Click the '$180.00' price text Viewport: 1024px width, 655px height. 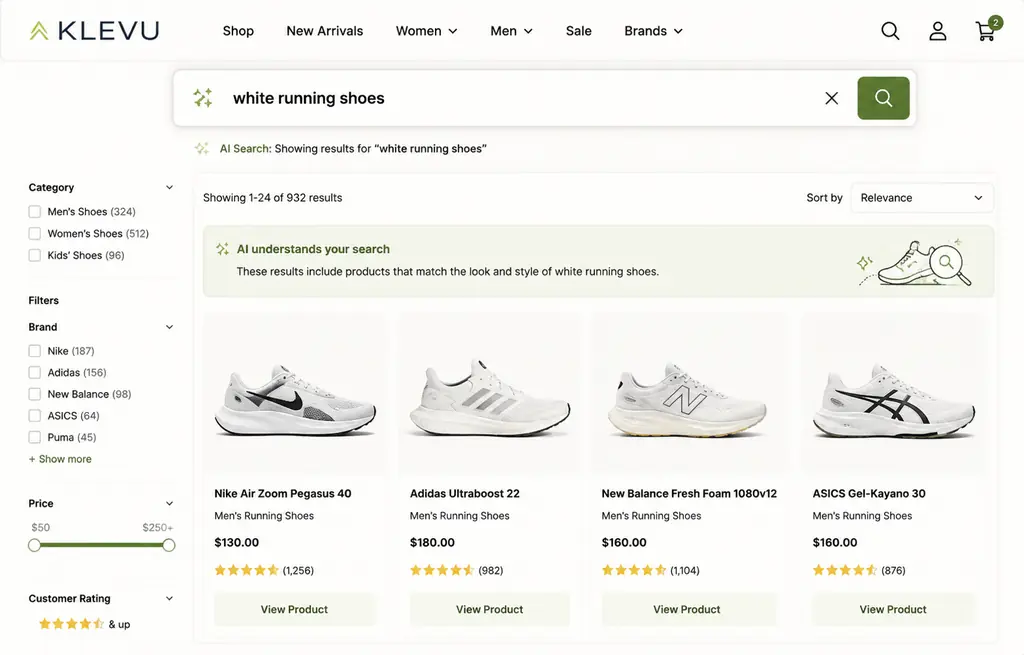[x=432, y=543]
